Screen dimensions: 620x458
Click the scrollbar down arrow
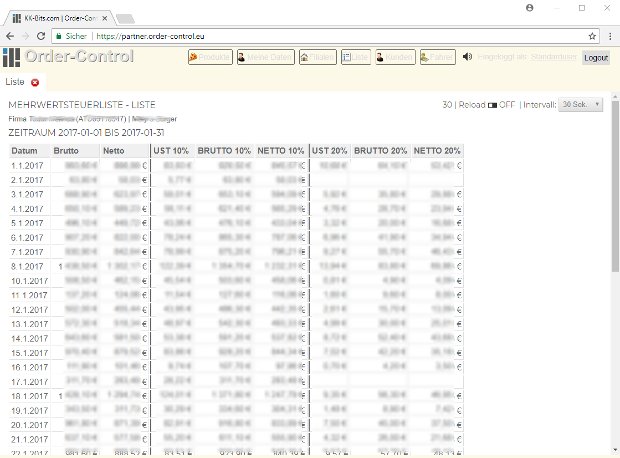(615, 450)
